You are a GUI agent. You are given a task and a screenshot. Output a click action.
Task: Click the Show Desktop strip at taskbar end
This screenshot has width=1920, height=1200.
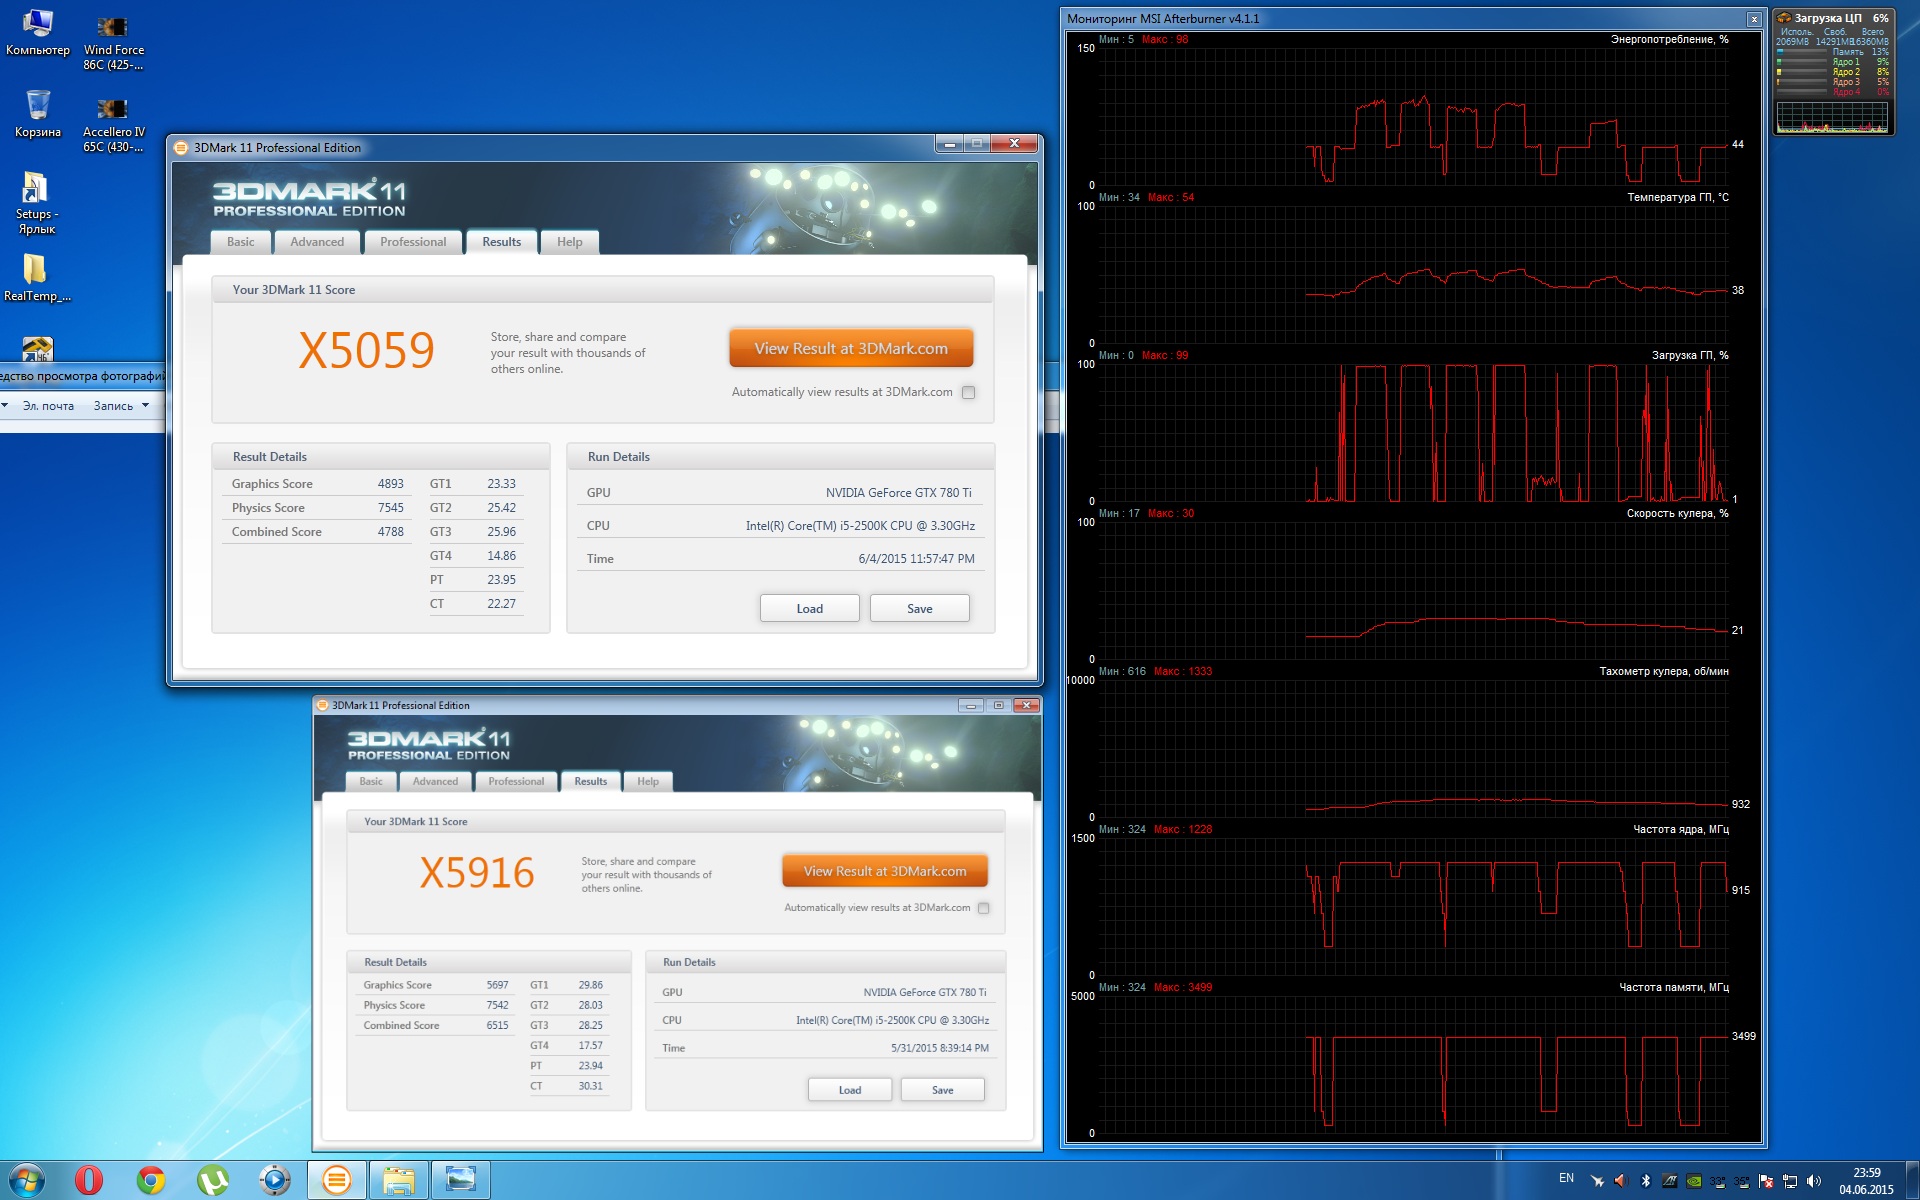1914,1180
